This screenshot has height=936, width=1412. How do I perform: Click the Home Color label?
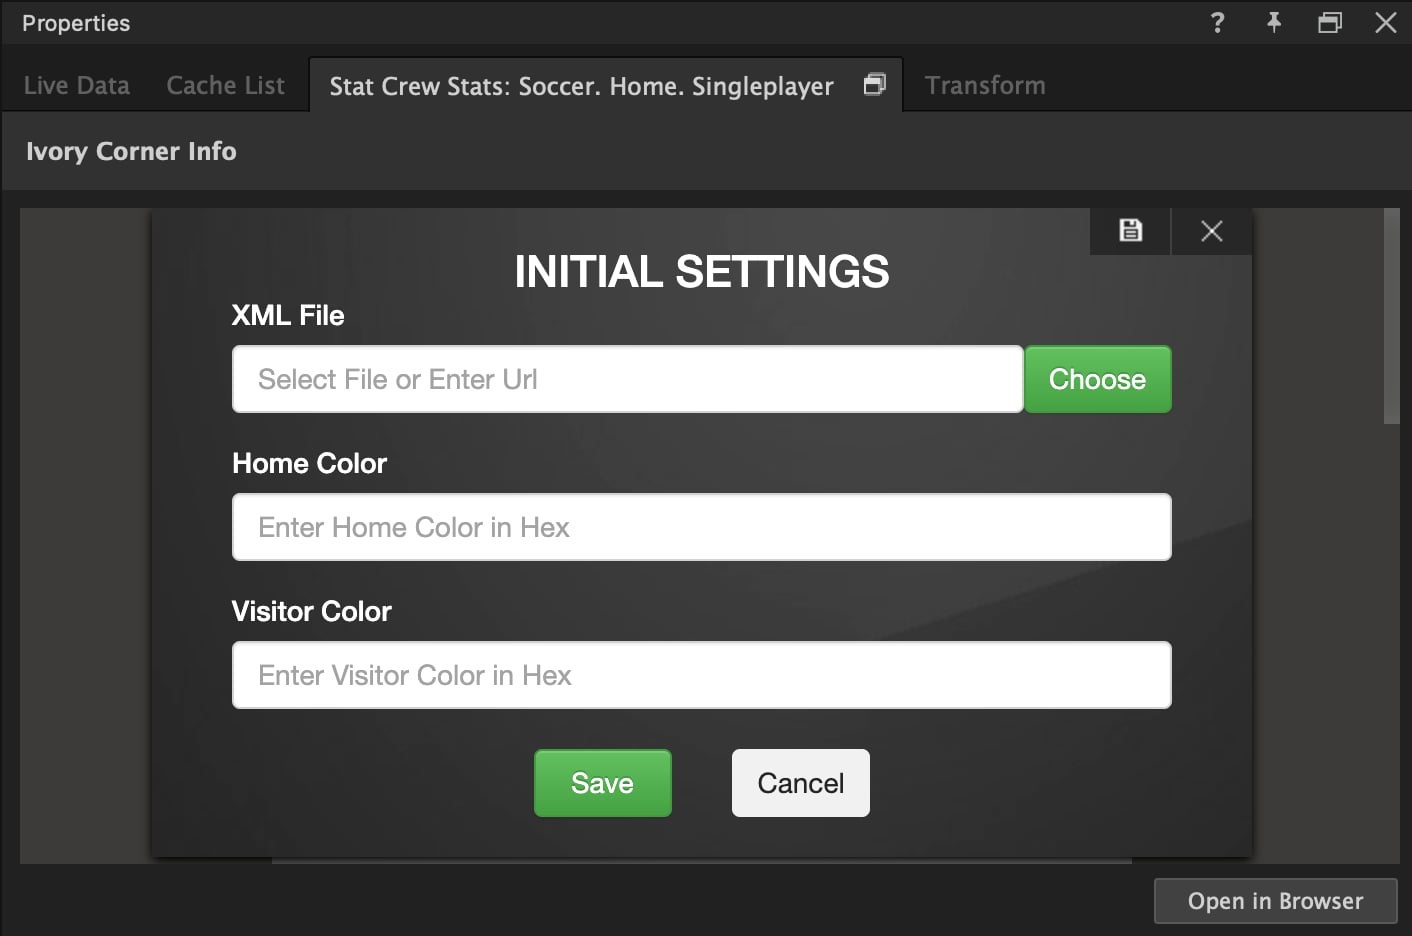(x=309, y=463)
